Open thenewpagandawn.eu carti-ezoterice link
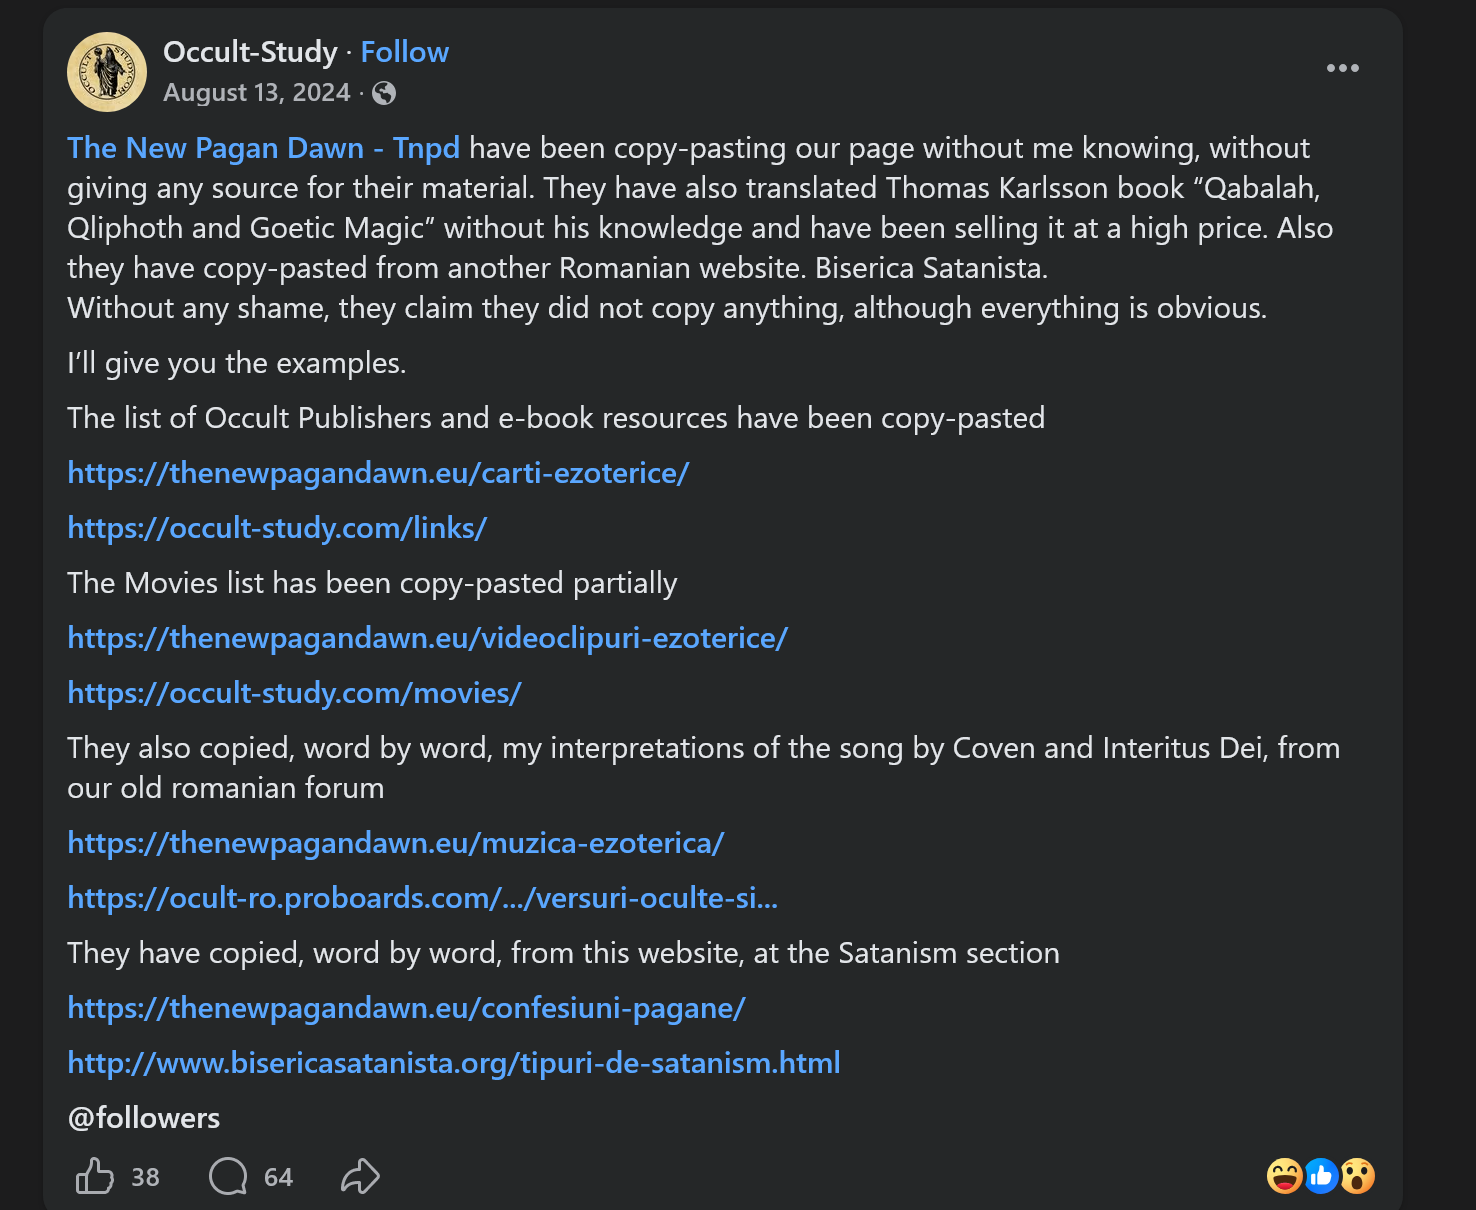Image resolution: width=1476 pixels, height=1210 pixels. pyautogui.click(x=378, y=473)
